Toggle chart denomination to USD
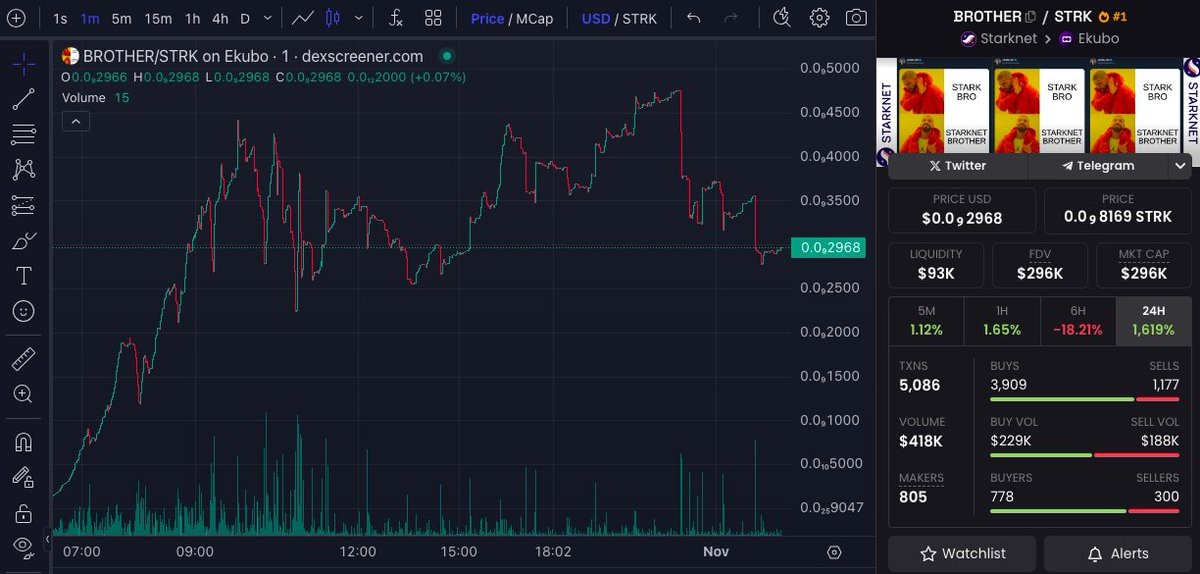The width and height of the screenshot is (1200, 574). tap(596, 18)
